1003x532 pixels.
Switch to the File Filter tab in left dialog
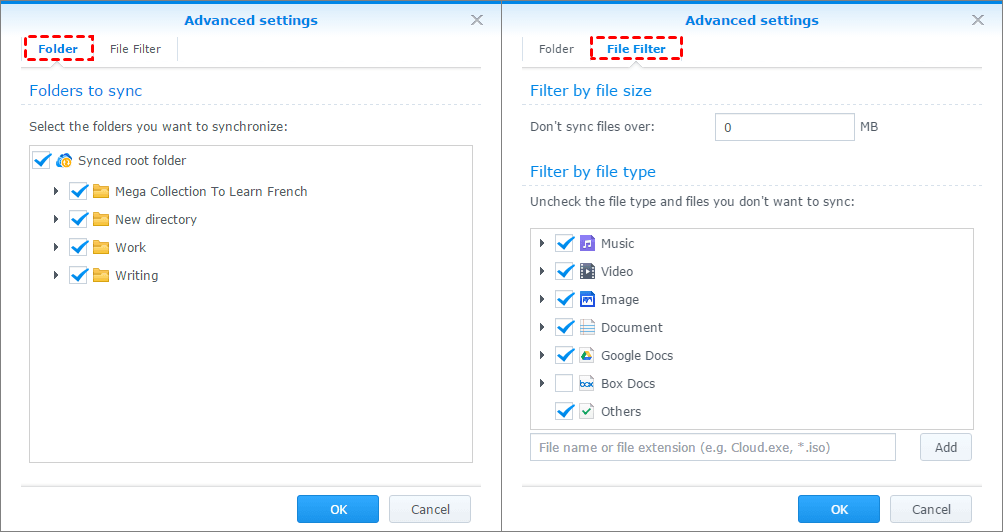[135, 49]
